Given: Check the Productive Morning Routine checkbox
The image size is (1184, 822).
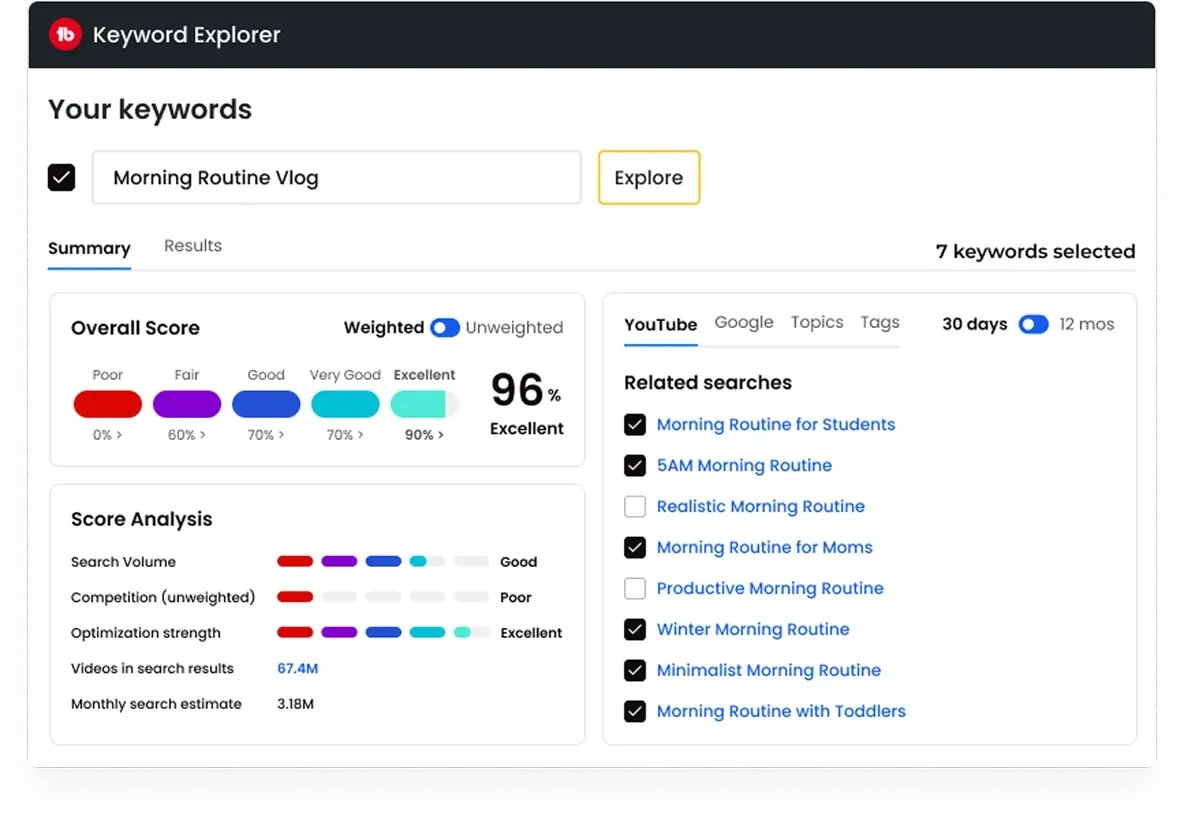Looking at the screenshot, I should 635,588.
